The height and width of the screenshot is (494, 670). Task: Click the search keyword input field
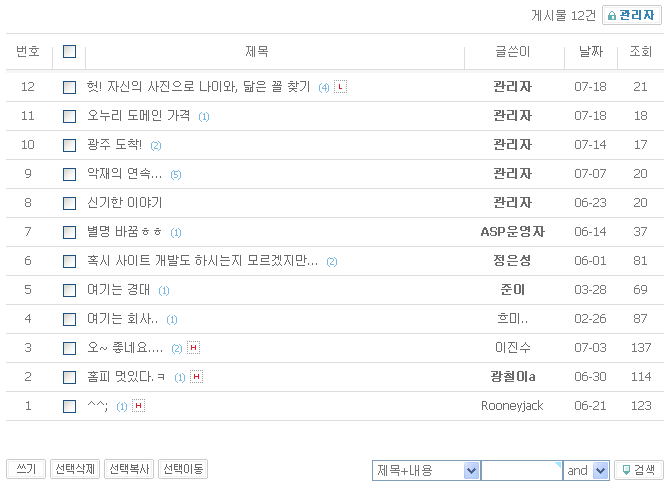[x=522, y=470]
